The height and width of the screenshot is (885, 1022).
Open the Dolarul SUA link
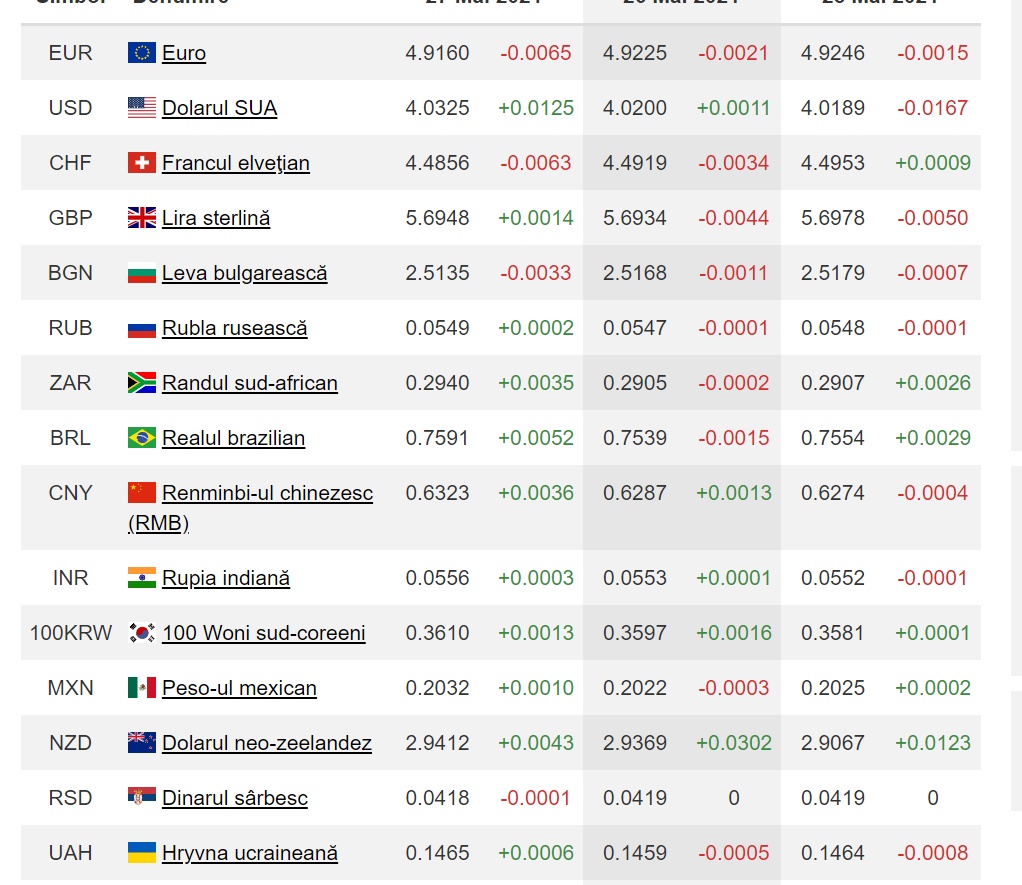click(220, 108)
